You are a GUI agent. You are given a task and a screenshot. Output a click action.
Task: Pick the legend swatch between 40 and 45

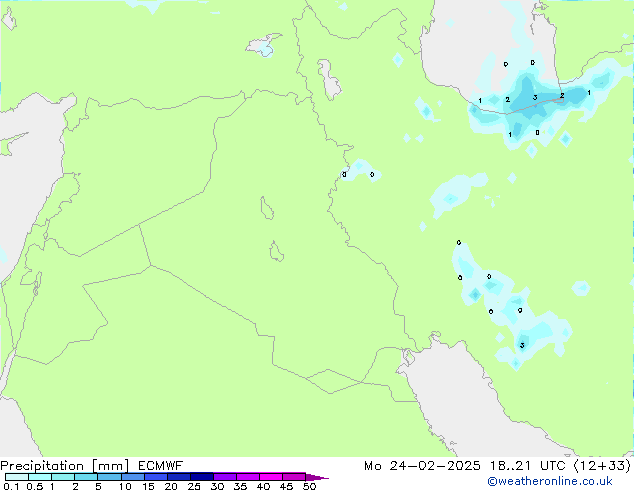271,477
